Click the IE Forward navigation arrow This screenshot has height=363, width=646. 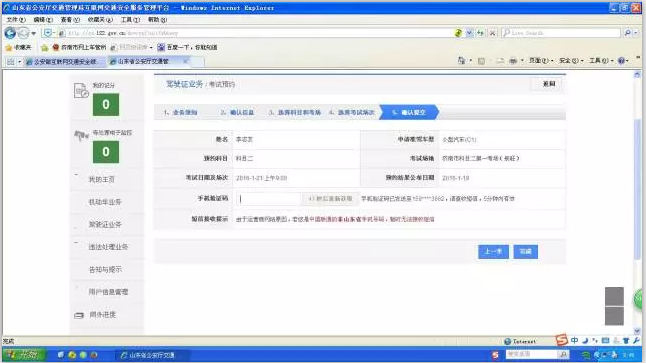(x=23, y=33)
